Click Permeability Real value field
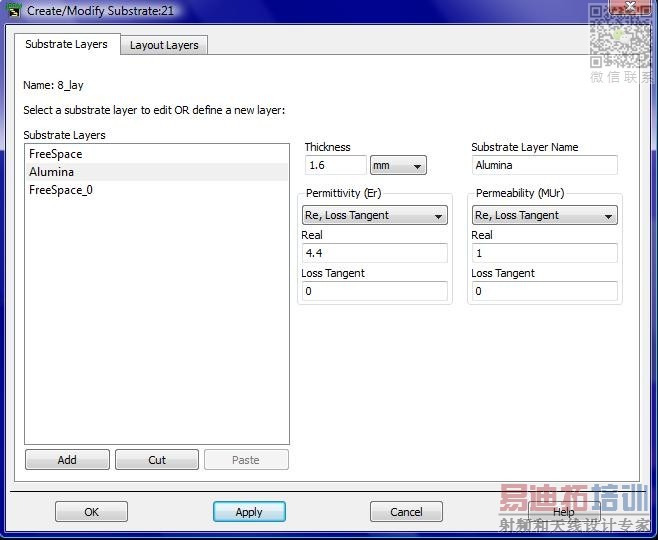 coord(544,253)
